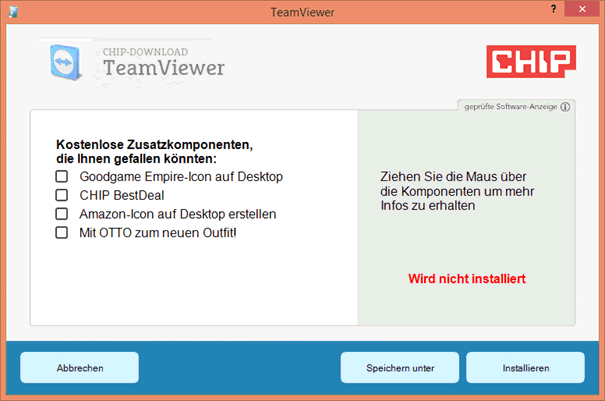The image size is (605, 401).
Task: Toggle Mit OTTO zum neuen Outfit checkbox
Action: pos(62,233)
